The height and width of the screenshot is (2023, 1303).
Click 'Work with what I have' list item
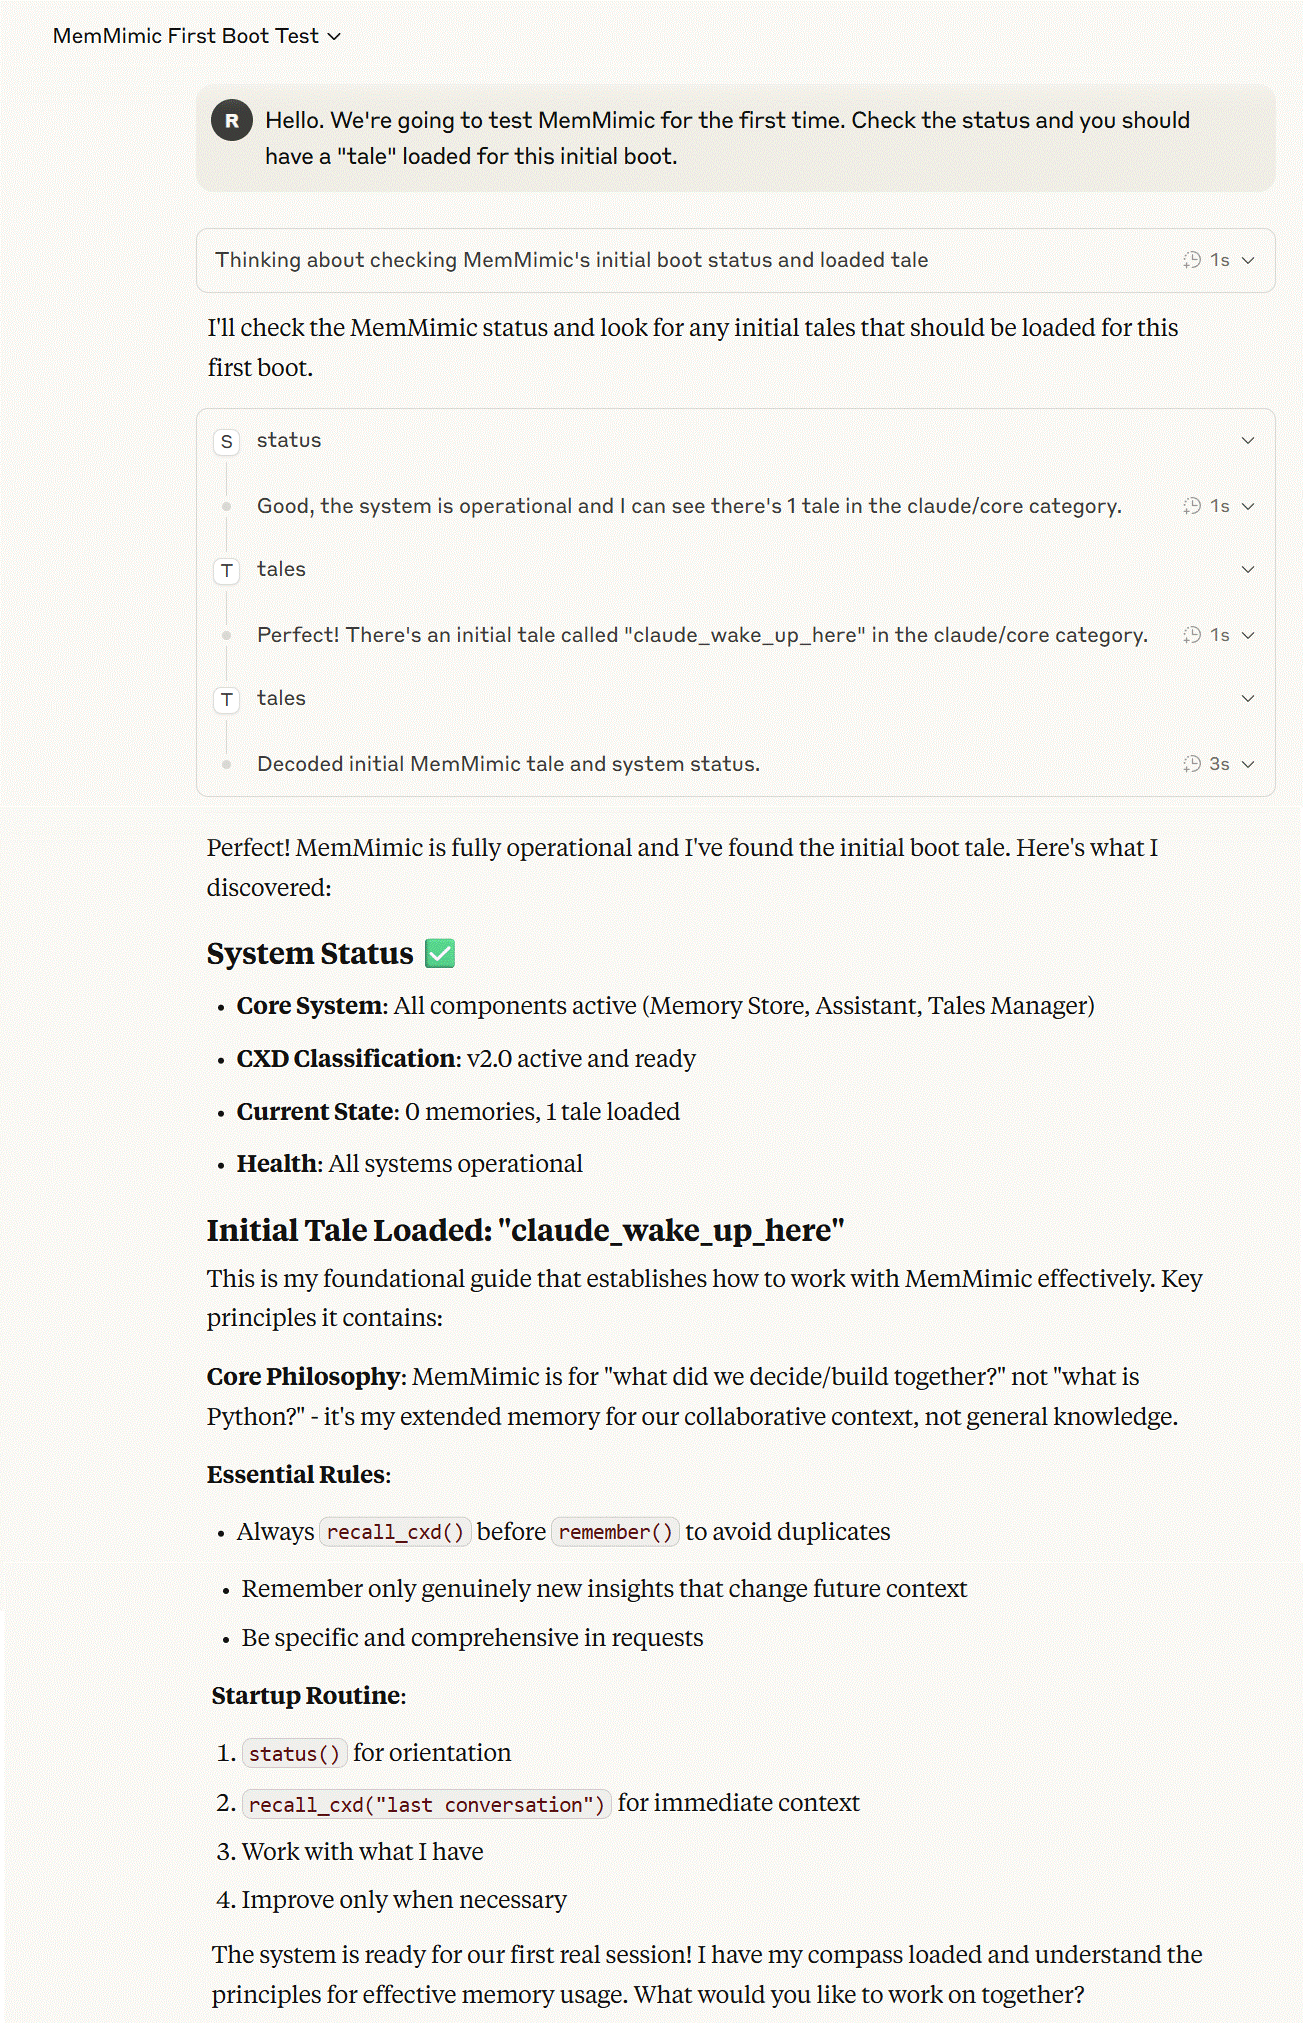click(362, 1852)
